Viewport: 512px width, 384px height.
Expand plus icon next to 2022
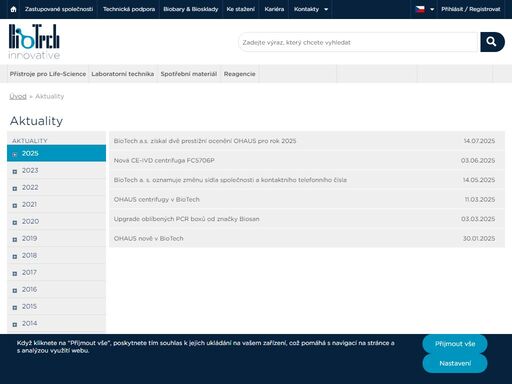(15, 189)
